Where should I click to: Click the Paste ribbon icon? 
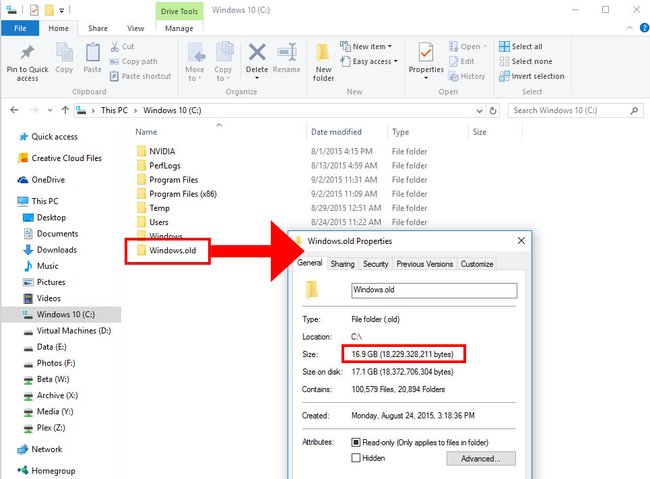[92, 53]
